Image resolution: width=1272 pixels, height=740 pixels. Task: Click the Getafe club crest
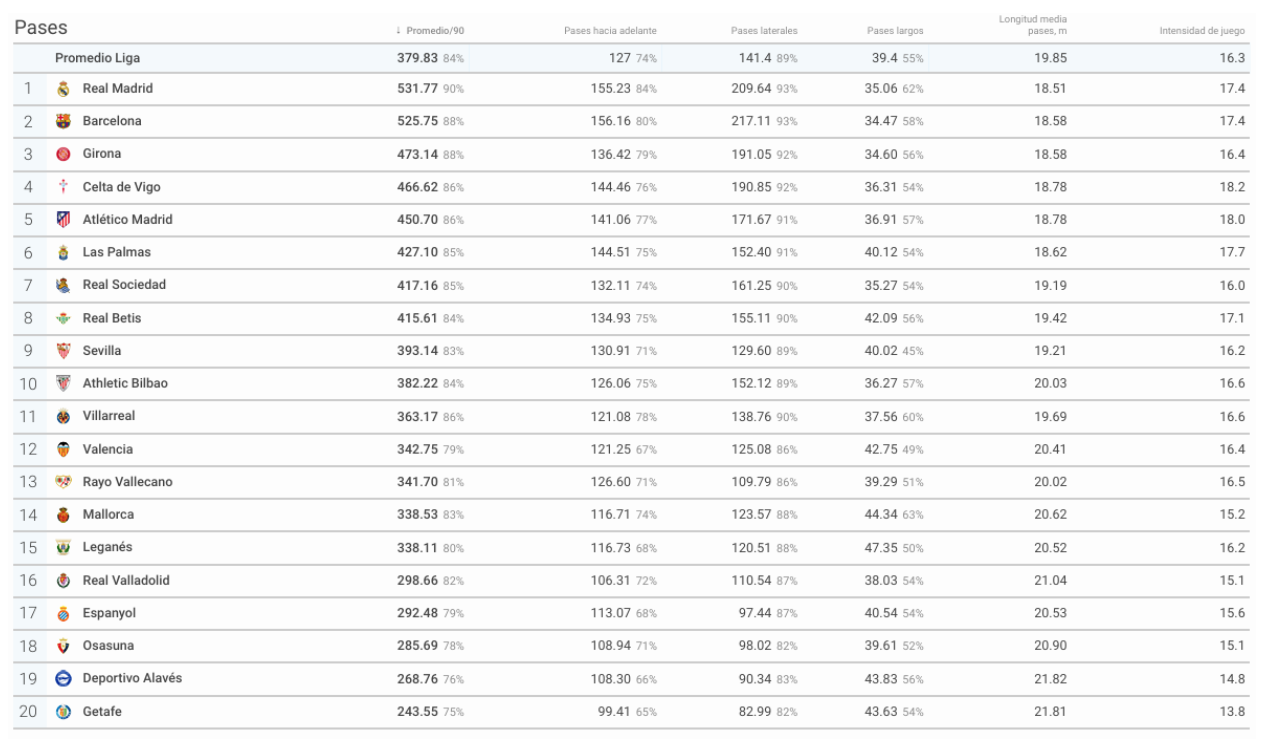click(63, 711)
